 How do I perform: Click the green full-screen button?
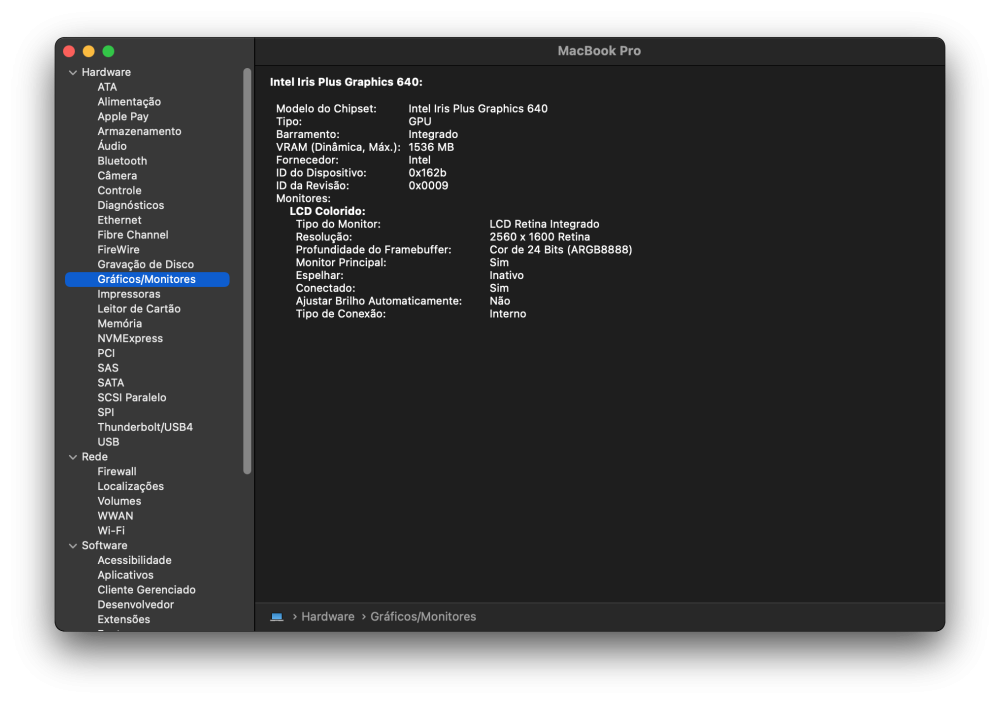pyautogui.click(x=108, y=51)
